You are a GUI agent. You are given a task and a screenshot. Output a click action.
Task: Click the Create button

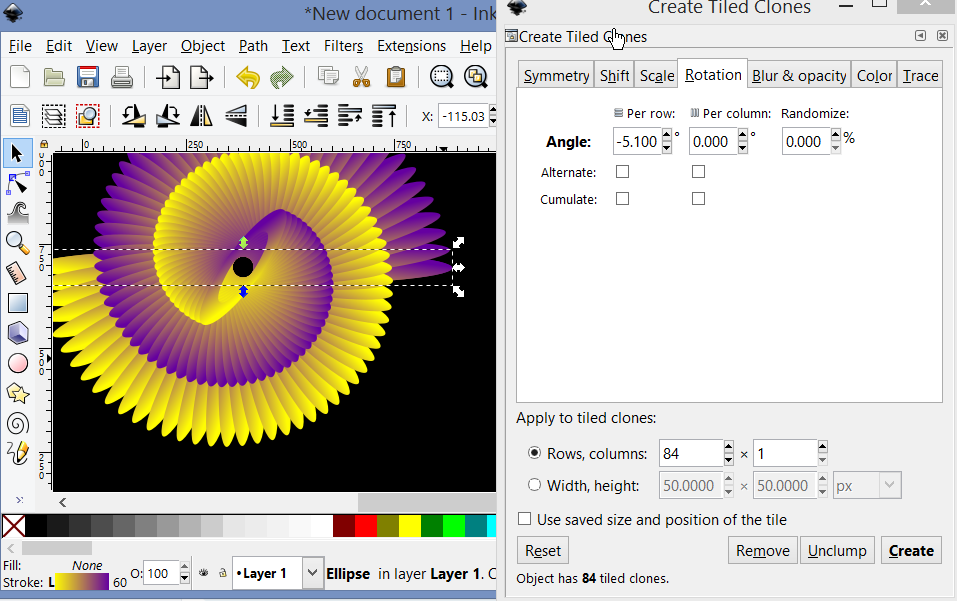point(910,550)
